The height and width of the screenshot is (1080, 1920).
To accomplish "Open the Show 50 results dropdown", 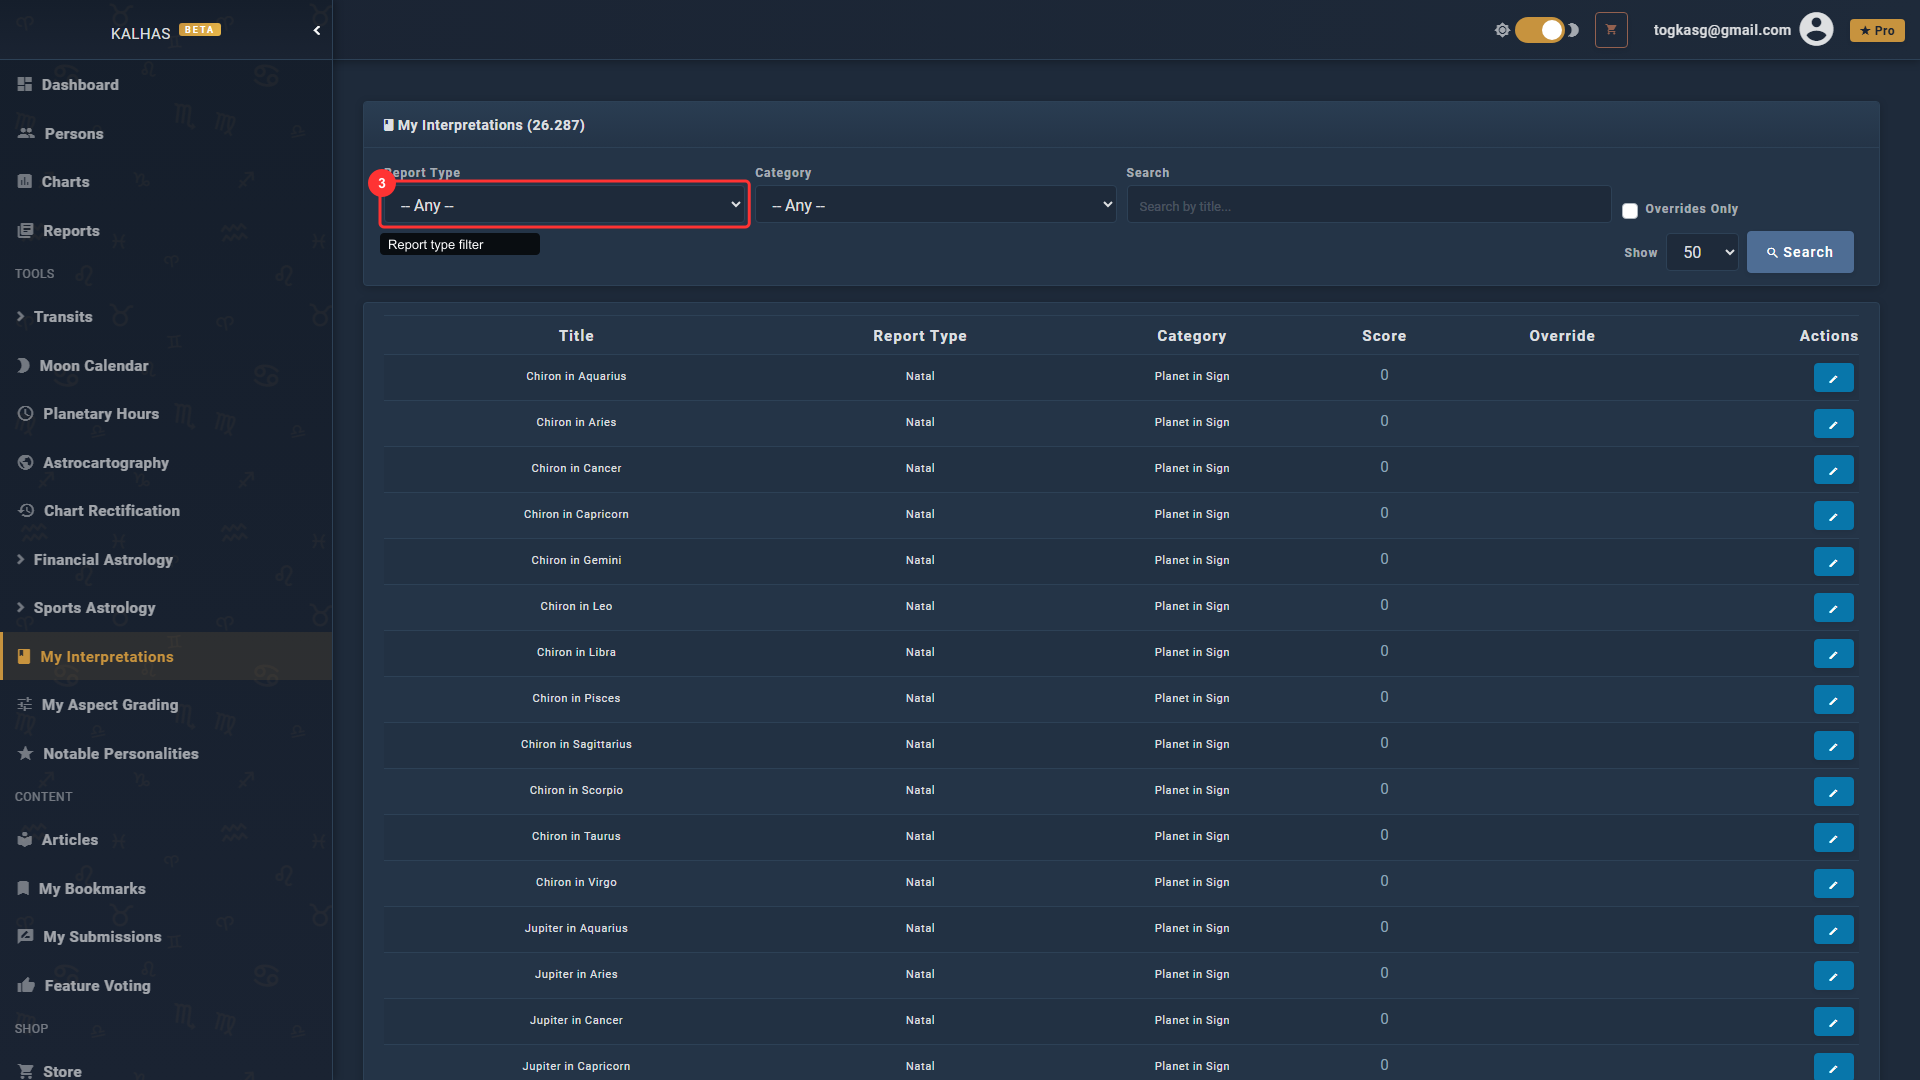I will tap(1702, 252).
